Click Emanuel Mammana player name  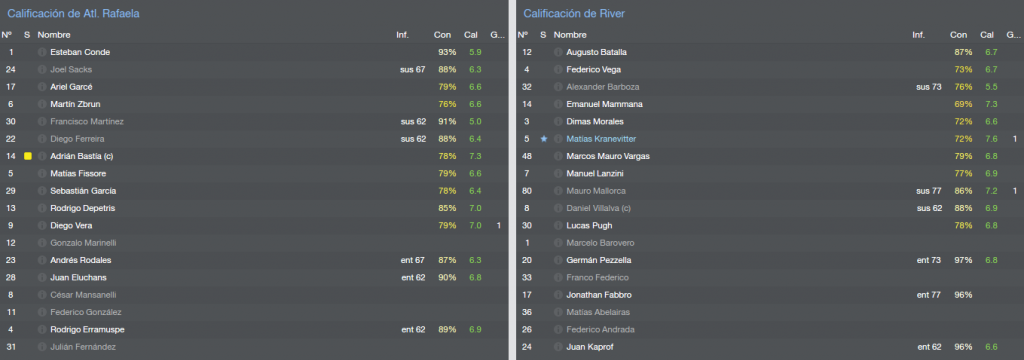(x=604, y=104)
